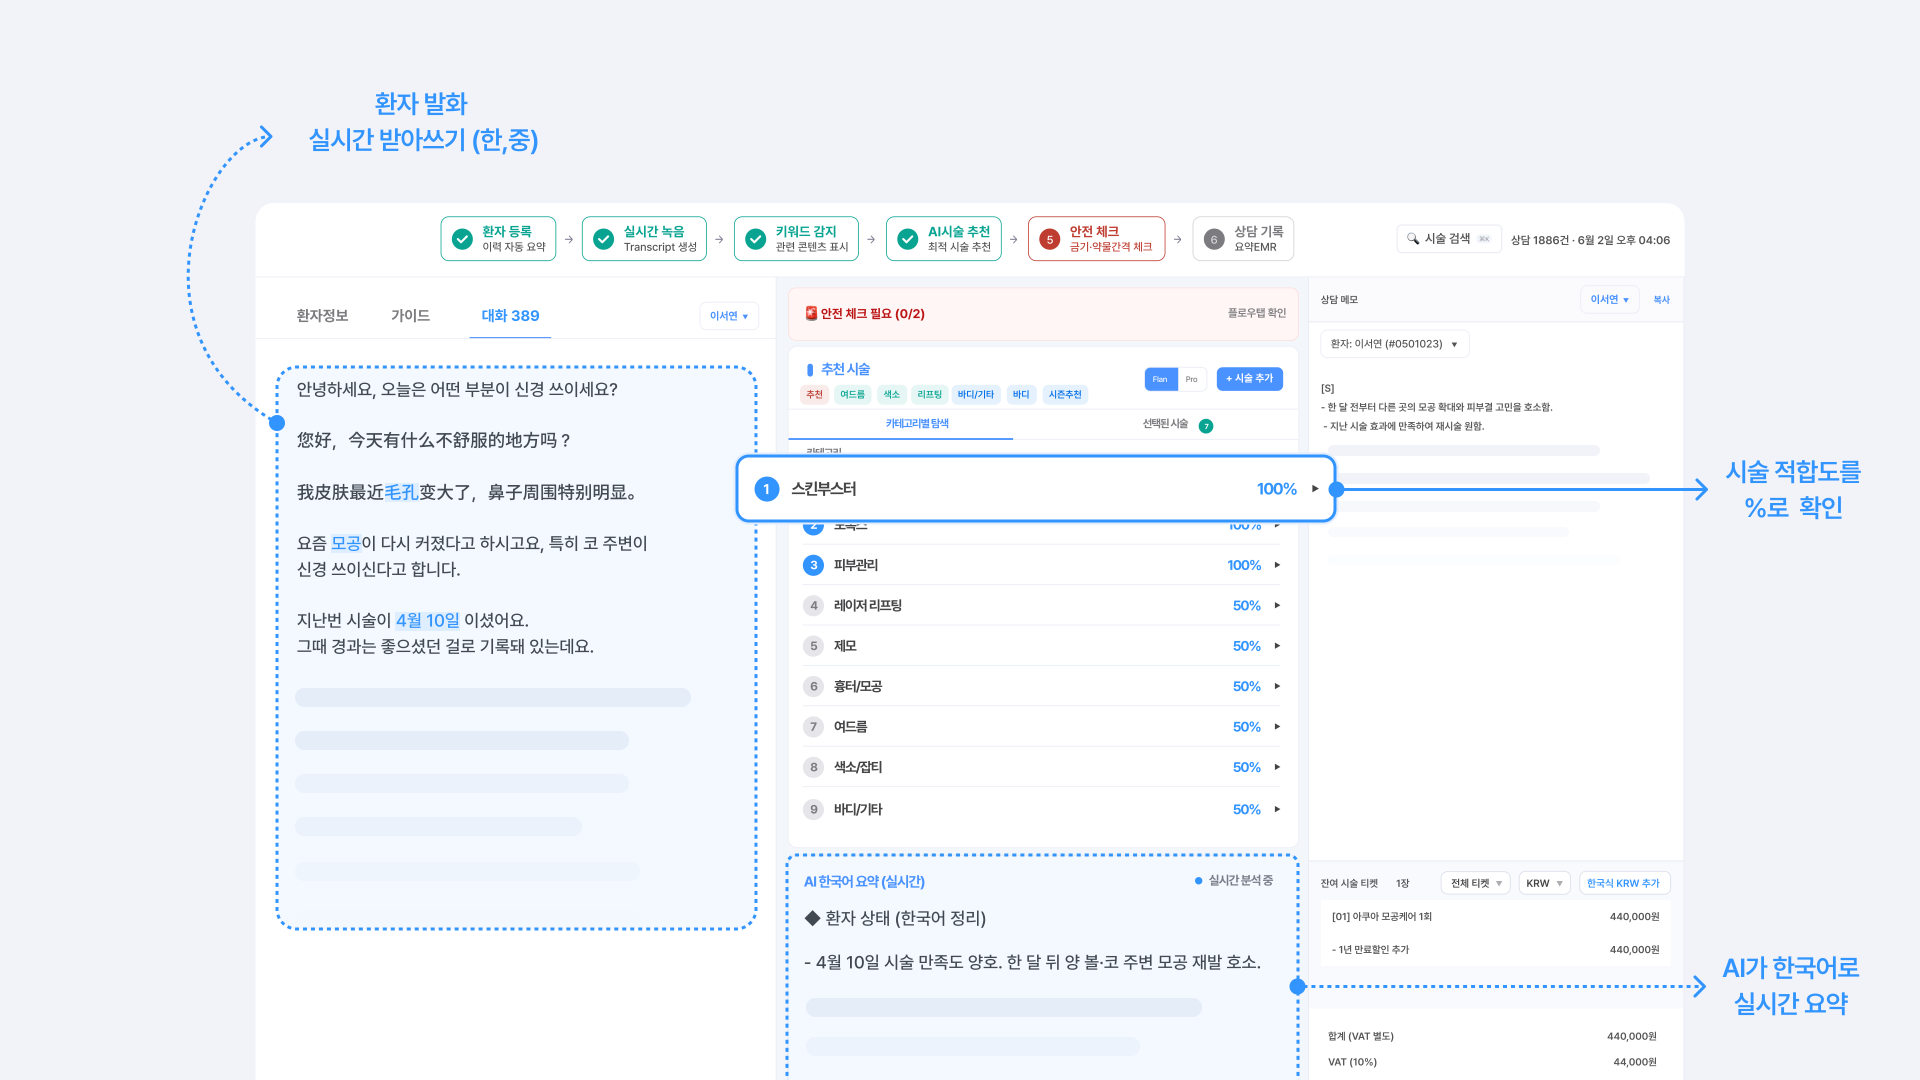Switch to the 환자정보 tab
The width and height of the screenshot is (1920, 1080).
322,316
